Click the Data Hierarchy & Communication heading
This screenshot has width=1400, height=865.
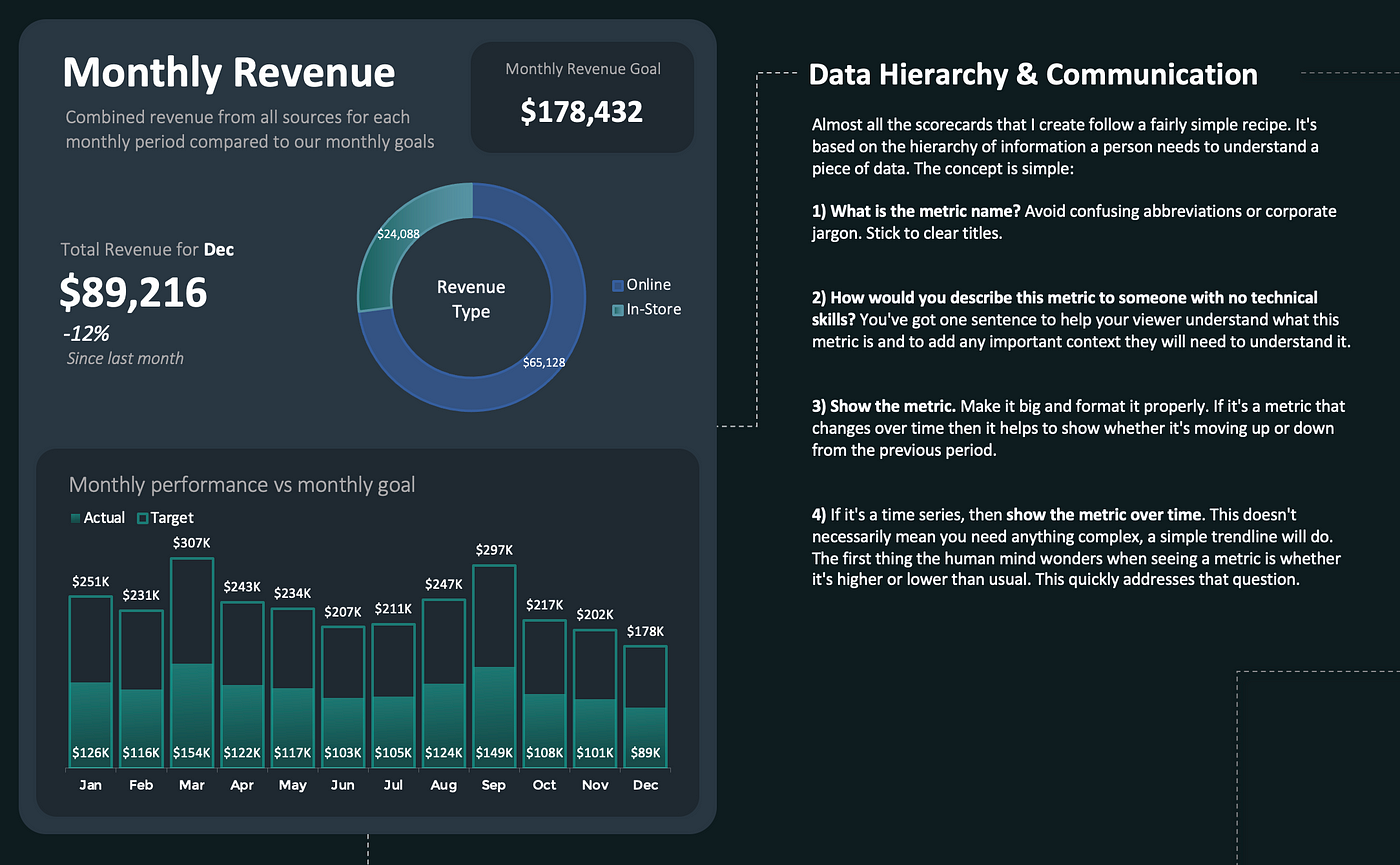pos(1033,75)
